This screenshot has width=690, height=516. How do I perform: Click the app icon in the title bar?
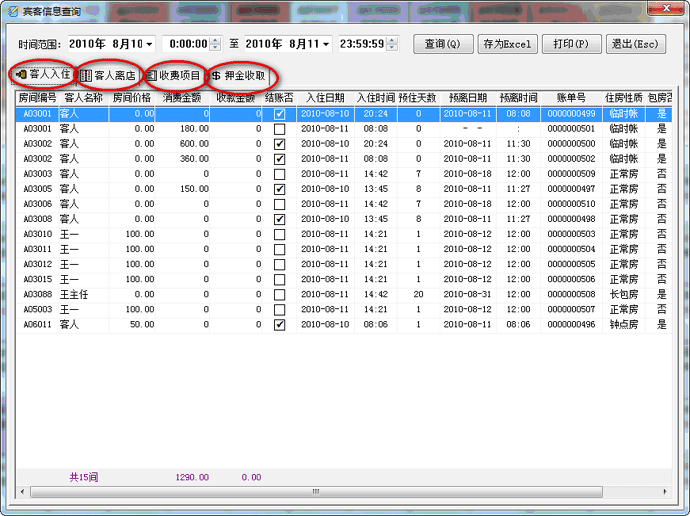[x=12, y=12]
